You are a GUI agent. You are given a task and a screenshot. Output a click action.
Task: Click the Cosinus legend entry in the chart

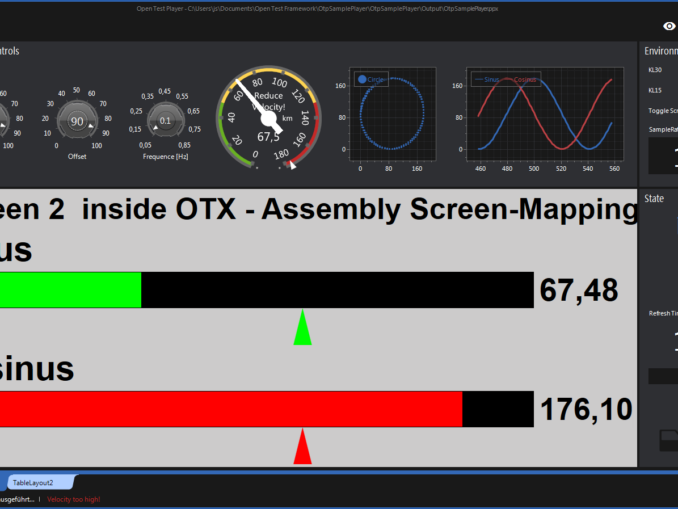(x=524, y=78)
